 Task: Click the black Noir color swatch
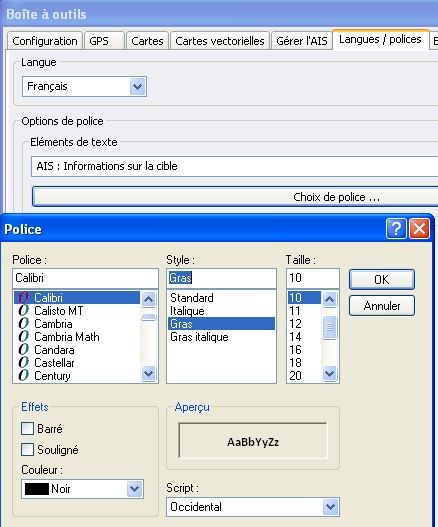pyautogui.click(x=37, y=489)
